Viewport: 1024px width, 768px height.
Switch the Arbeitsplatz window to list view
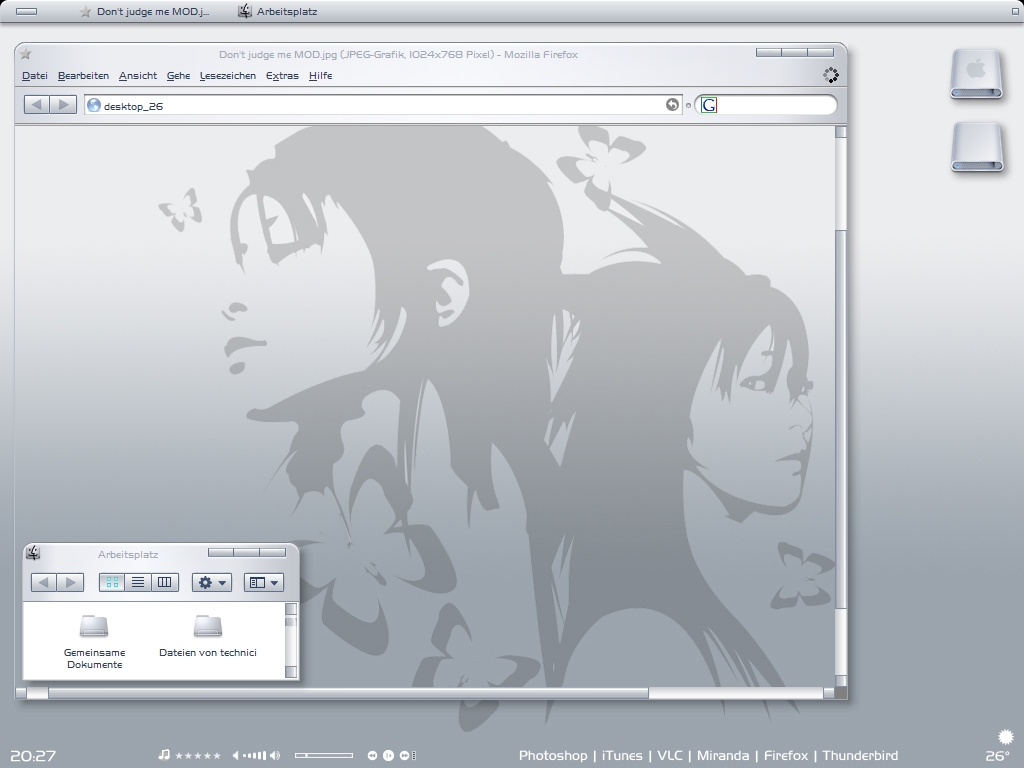click(138, 582)
